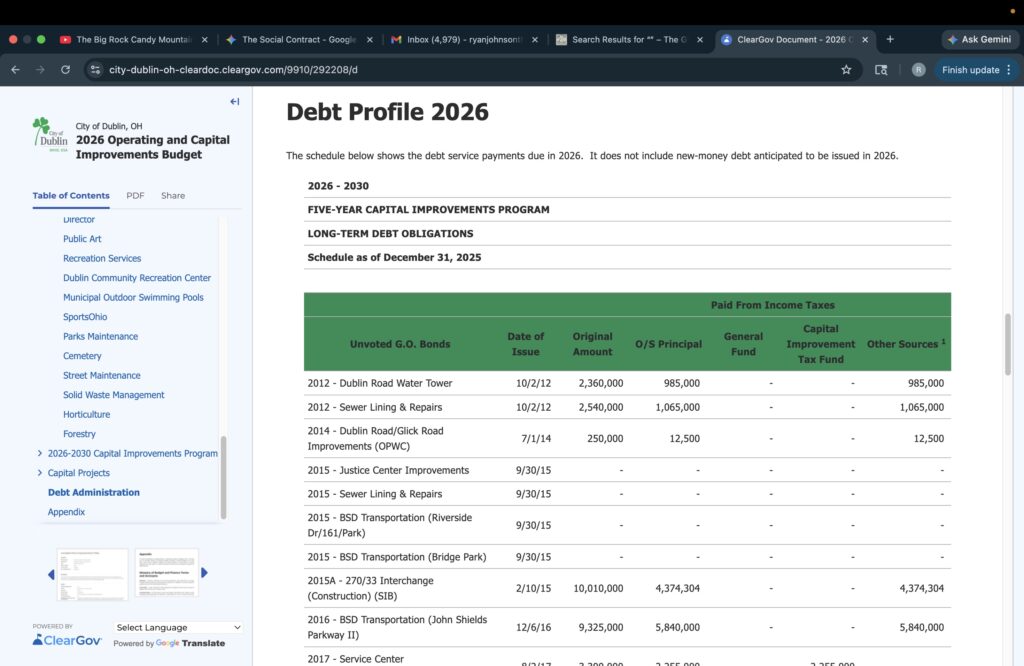Image resolution: width=1024 pixels, height=666 pixels.
Task: Open the Debt Administration link
Action: coord(94,492)
